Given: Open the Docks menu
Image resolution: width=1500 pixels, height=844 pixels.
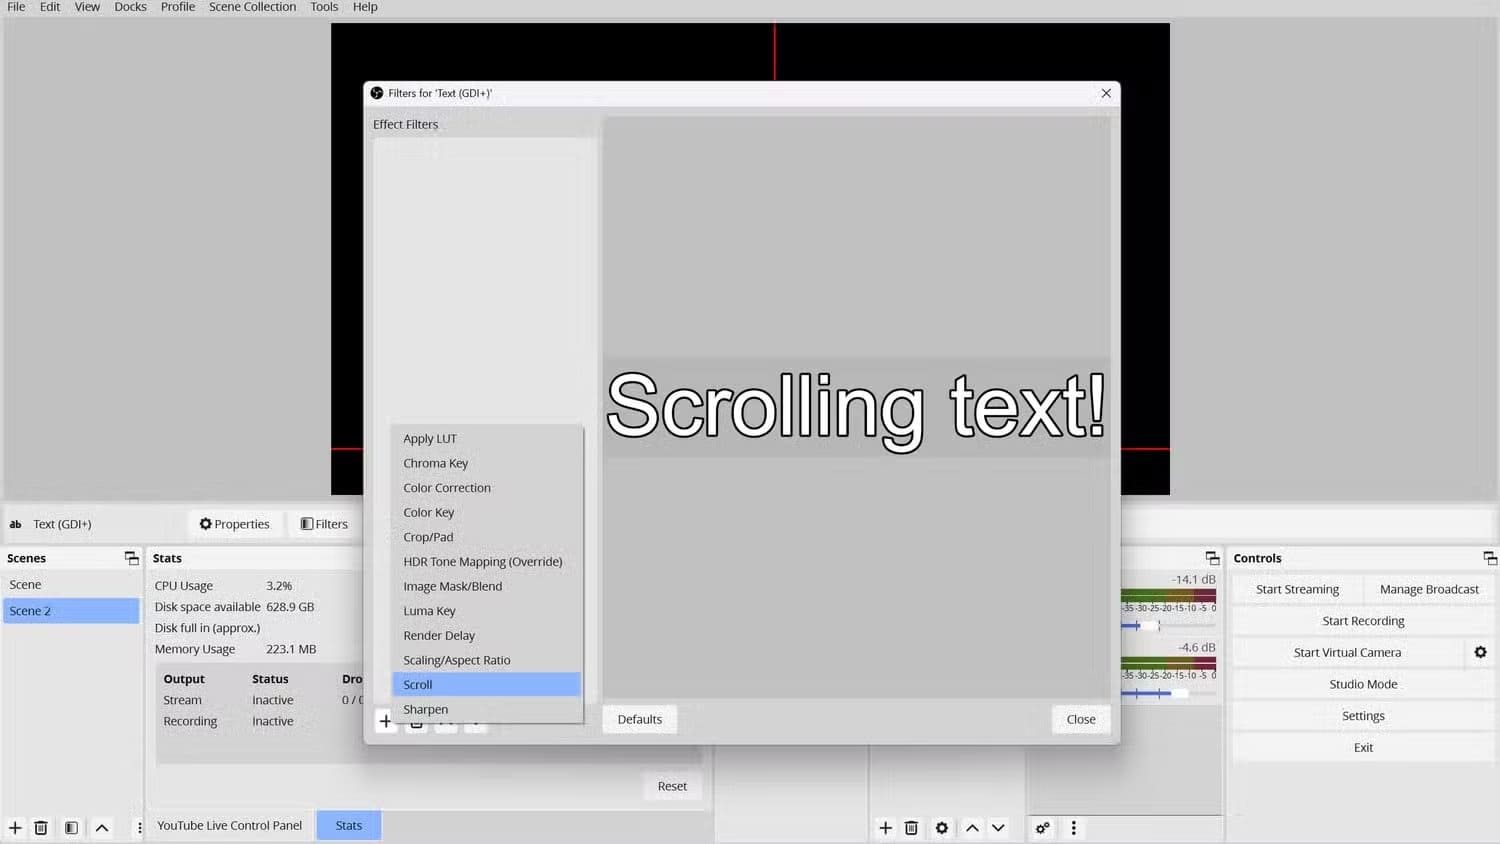Looking at the screenshot, I should point(130,7).
